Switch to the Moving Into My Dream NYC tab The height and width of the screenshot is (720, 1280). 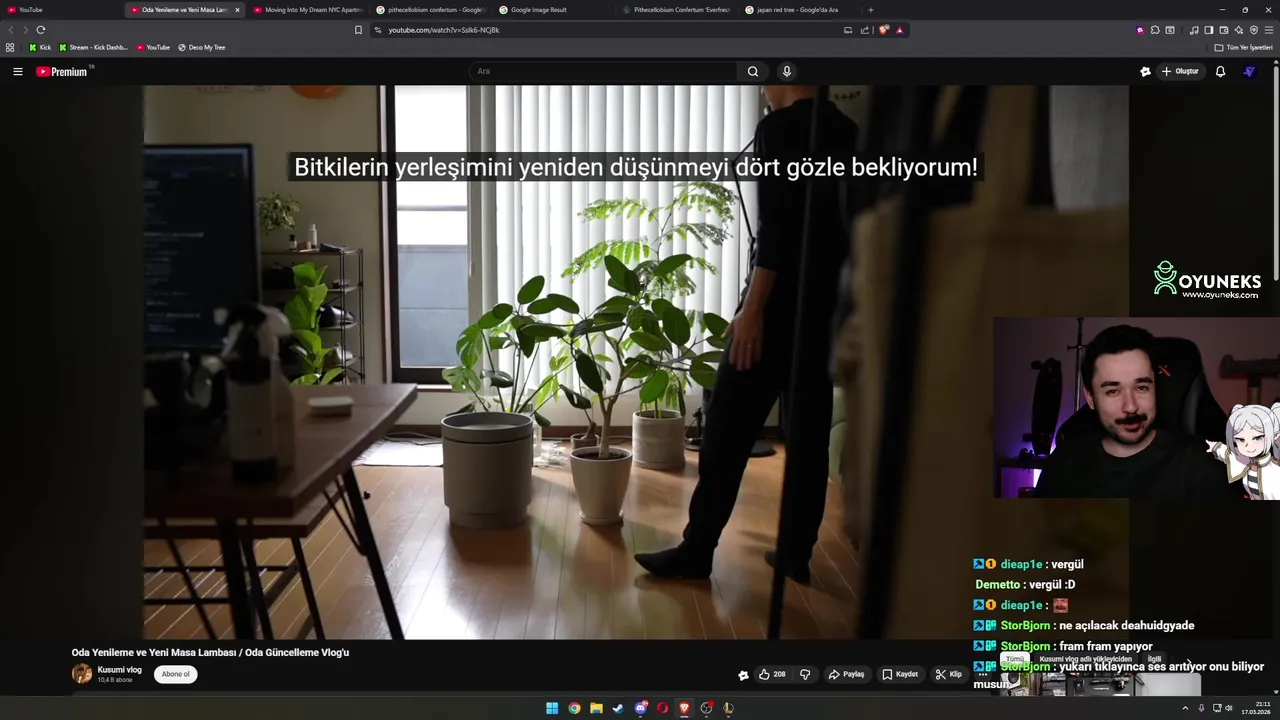(308, 10)
